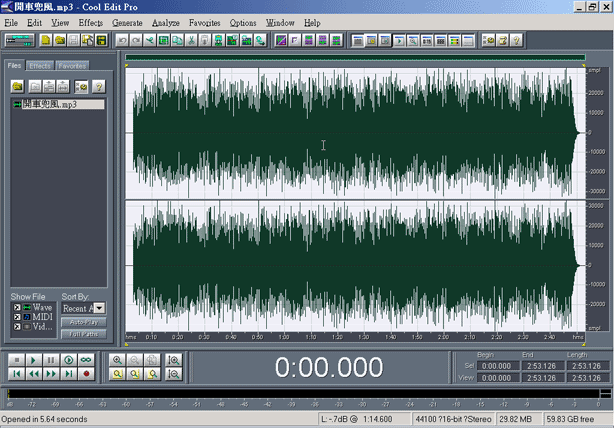Screen dimensions: 614x428
Task: Open the Help menu
Action: (312, 23)
